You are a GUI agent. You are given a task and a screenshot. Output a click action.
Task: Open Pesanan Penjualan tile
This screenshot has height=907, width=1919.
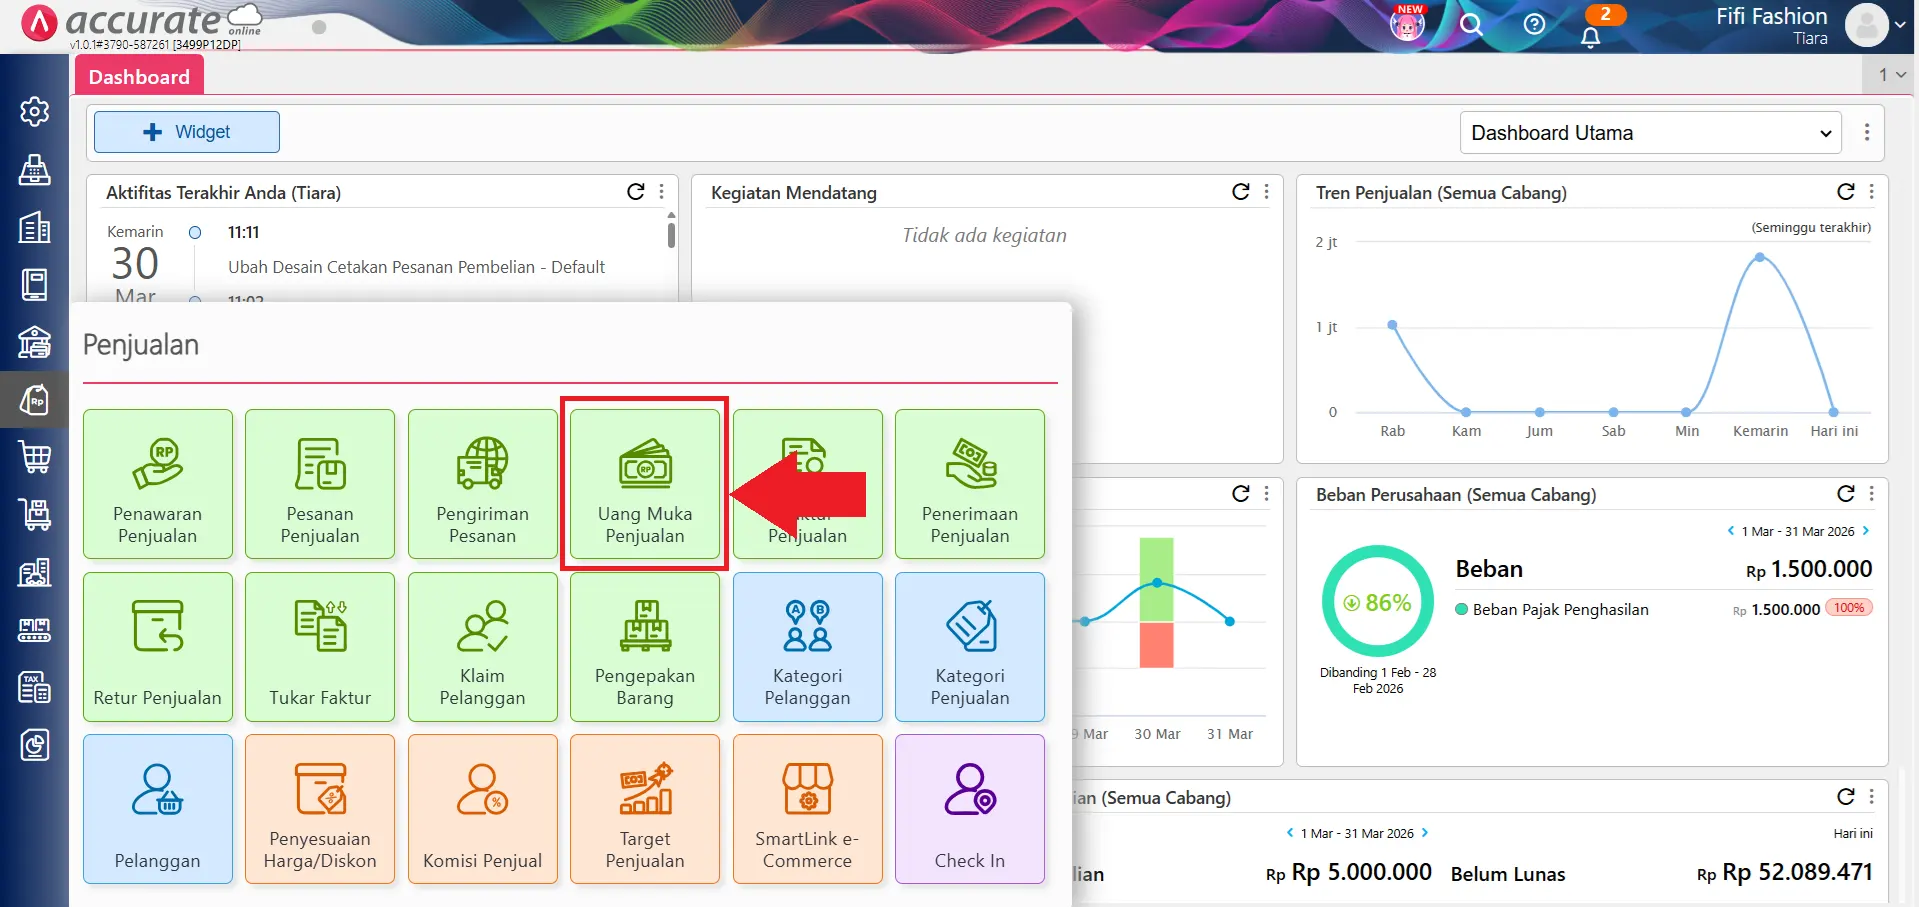click(x=320, y=484)
